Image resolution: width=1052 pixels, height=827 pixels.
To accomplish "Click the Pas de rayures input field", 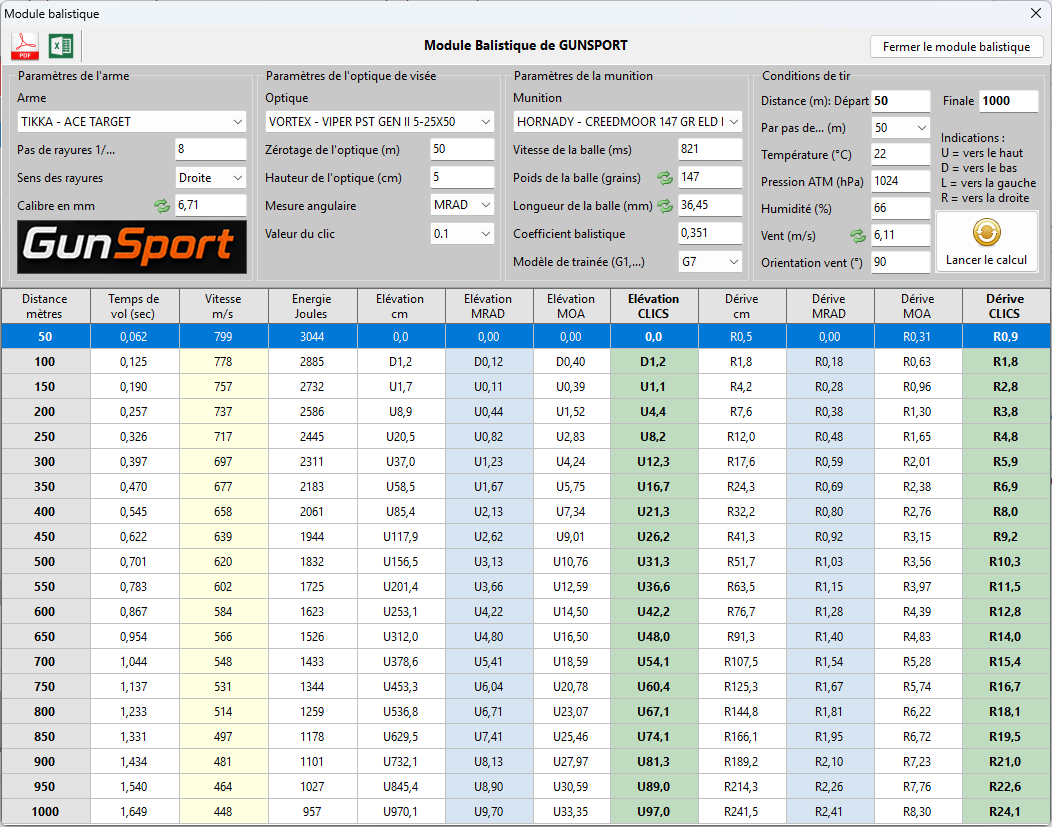I will 210,149.
